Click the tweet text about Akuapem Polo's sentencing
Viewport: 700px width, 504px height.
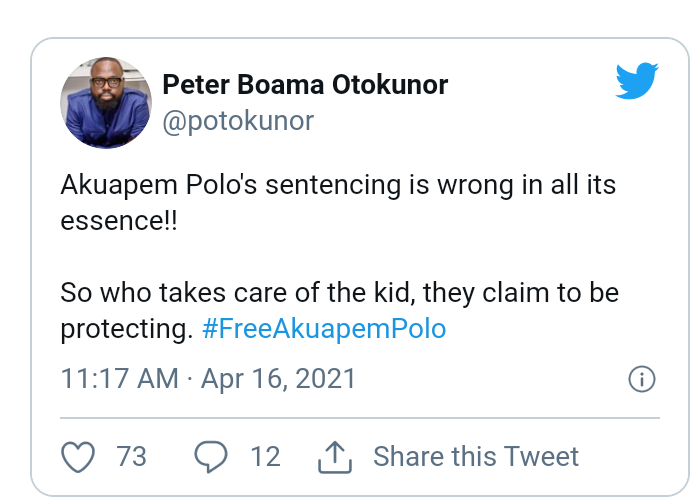(338, 203)
